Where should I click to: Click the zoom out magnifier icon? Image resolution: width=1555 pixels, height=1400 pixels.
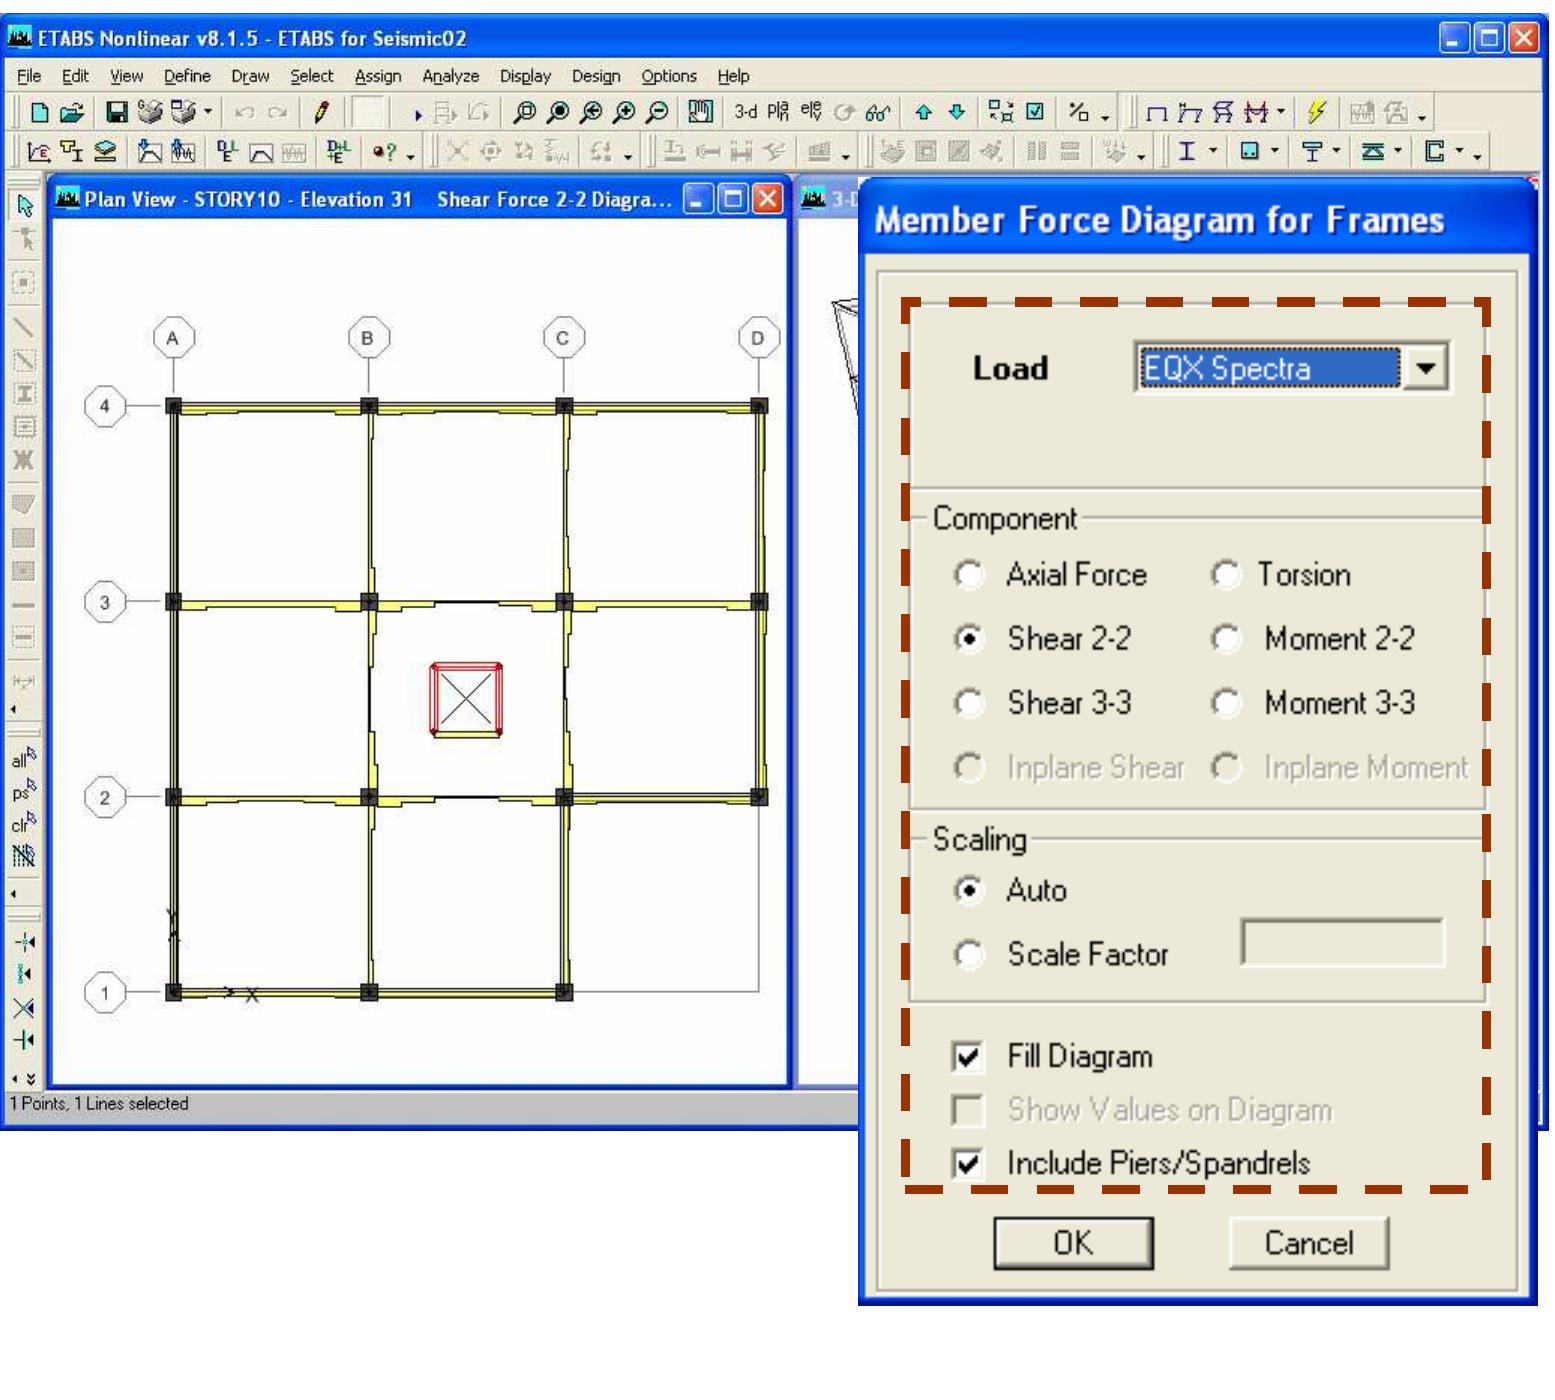point(657,112)
